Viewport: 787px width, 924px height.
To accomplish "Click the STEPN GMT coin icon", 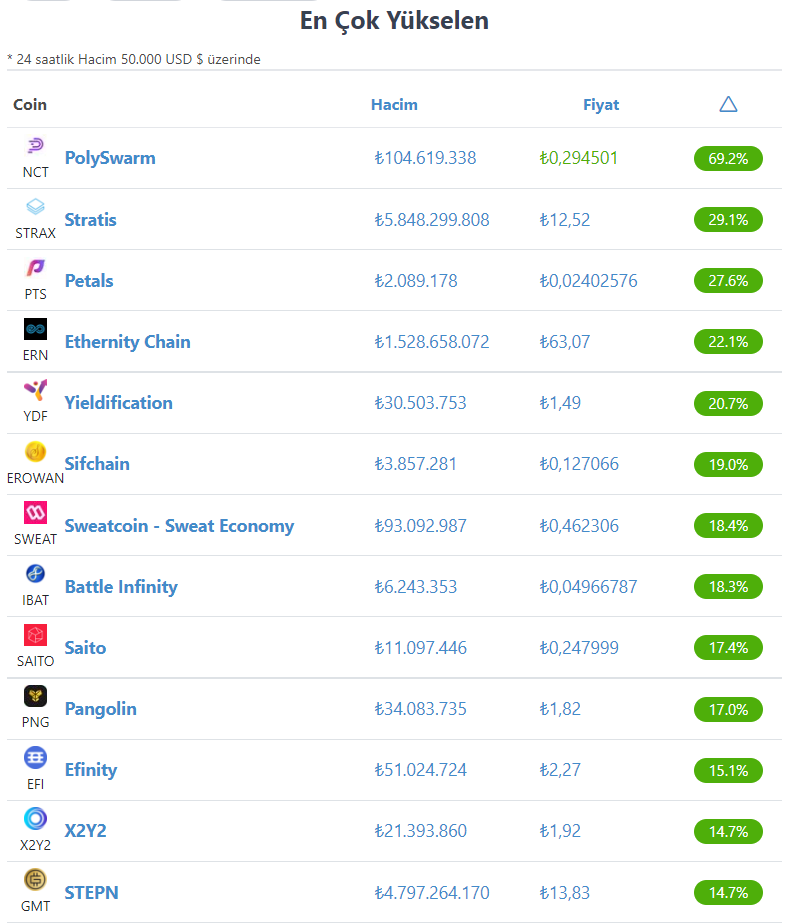I will pyautogui.click(x=36, y=880).
